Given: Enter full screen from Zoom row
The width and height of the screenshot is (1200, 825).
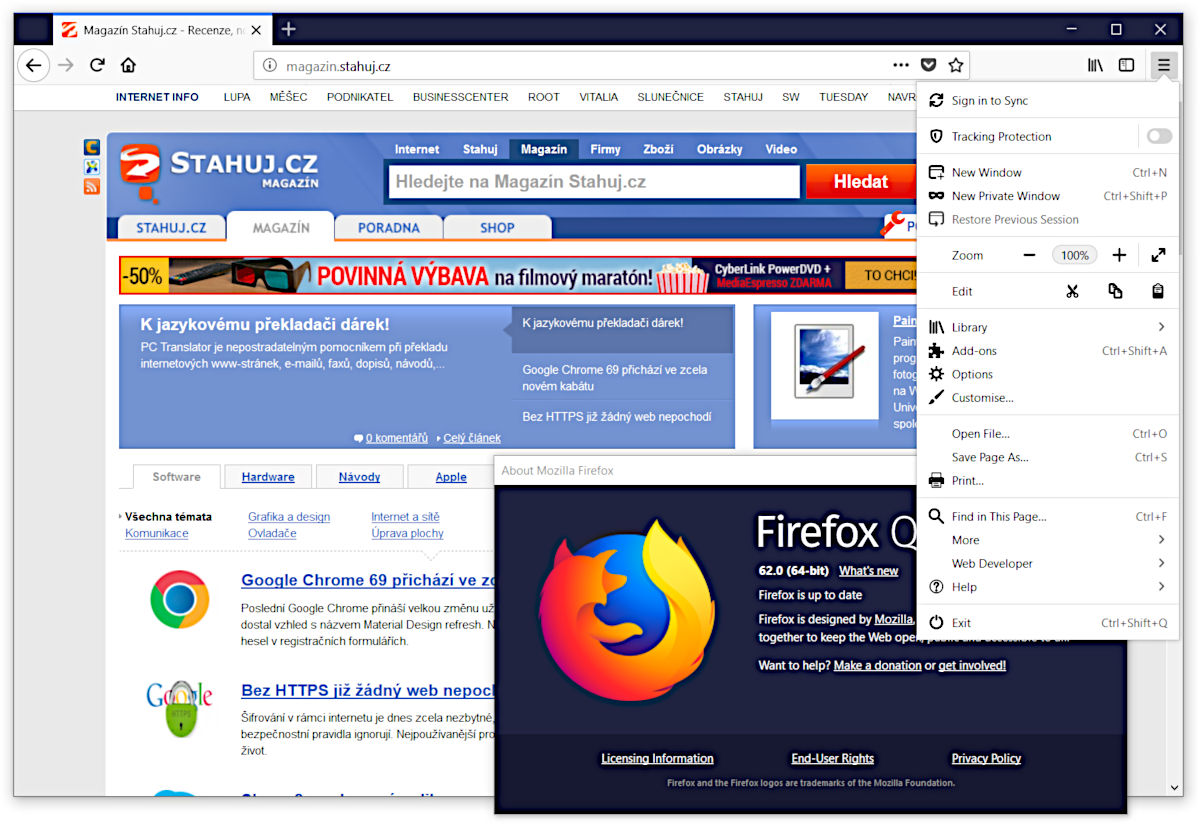Looking at the screenshot, I should click(x=1158, y=255).
